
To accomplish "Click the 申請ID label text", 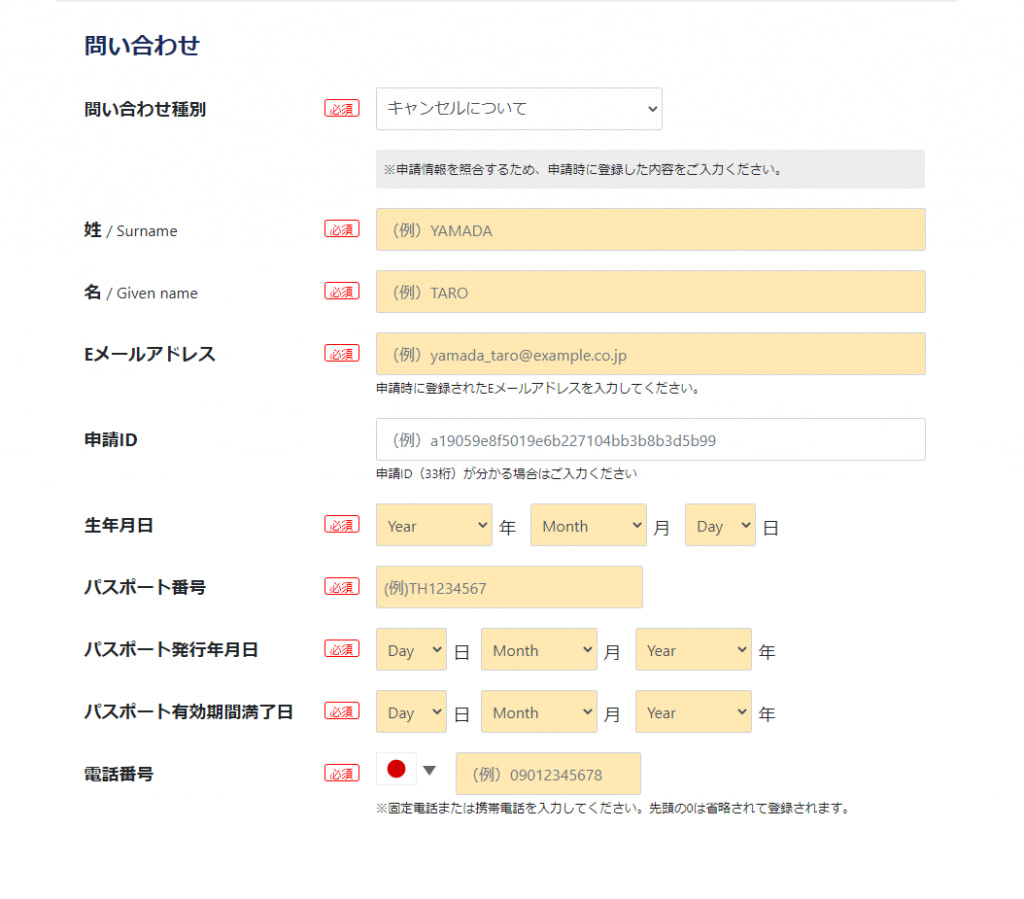I will 110,439.
